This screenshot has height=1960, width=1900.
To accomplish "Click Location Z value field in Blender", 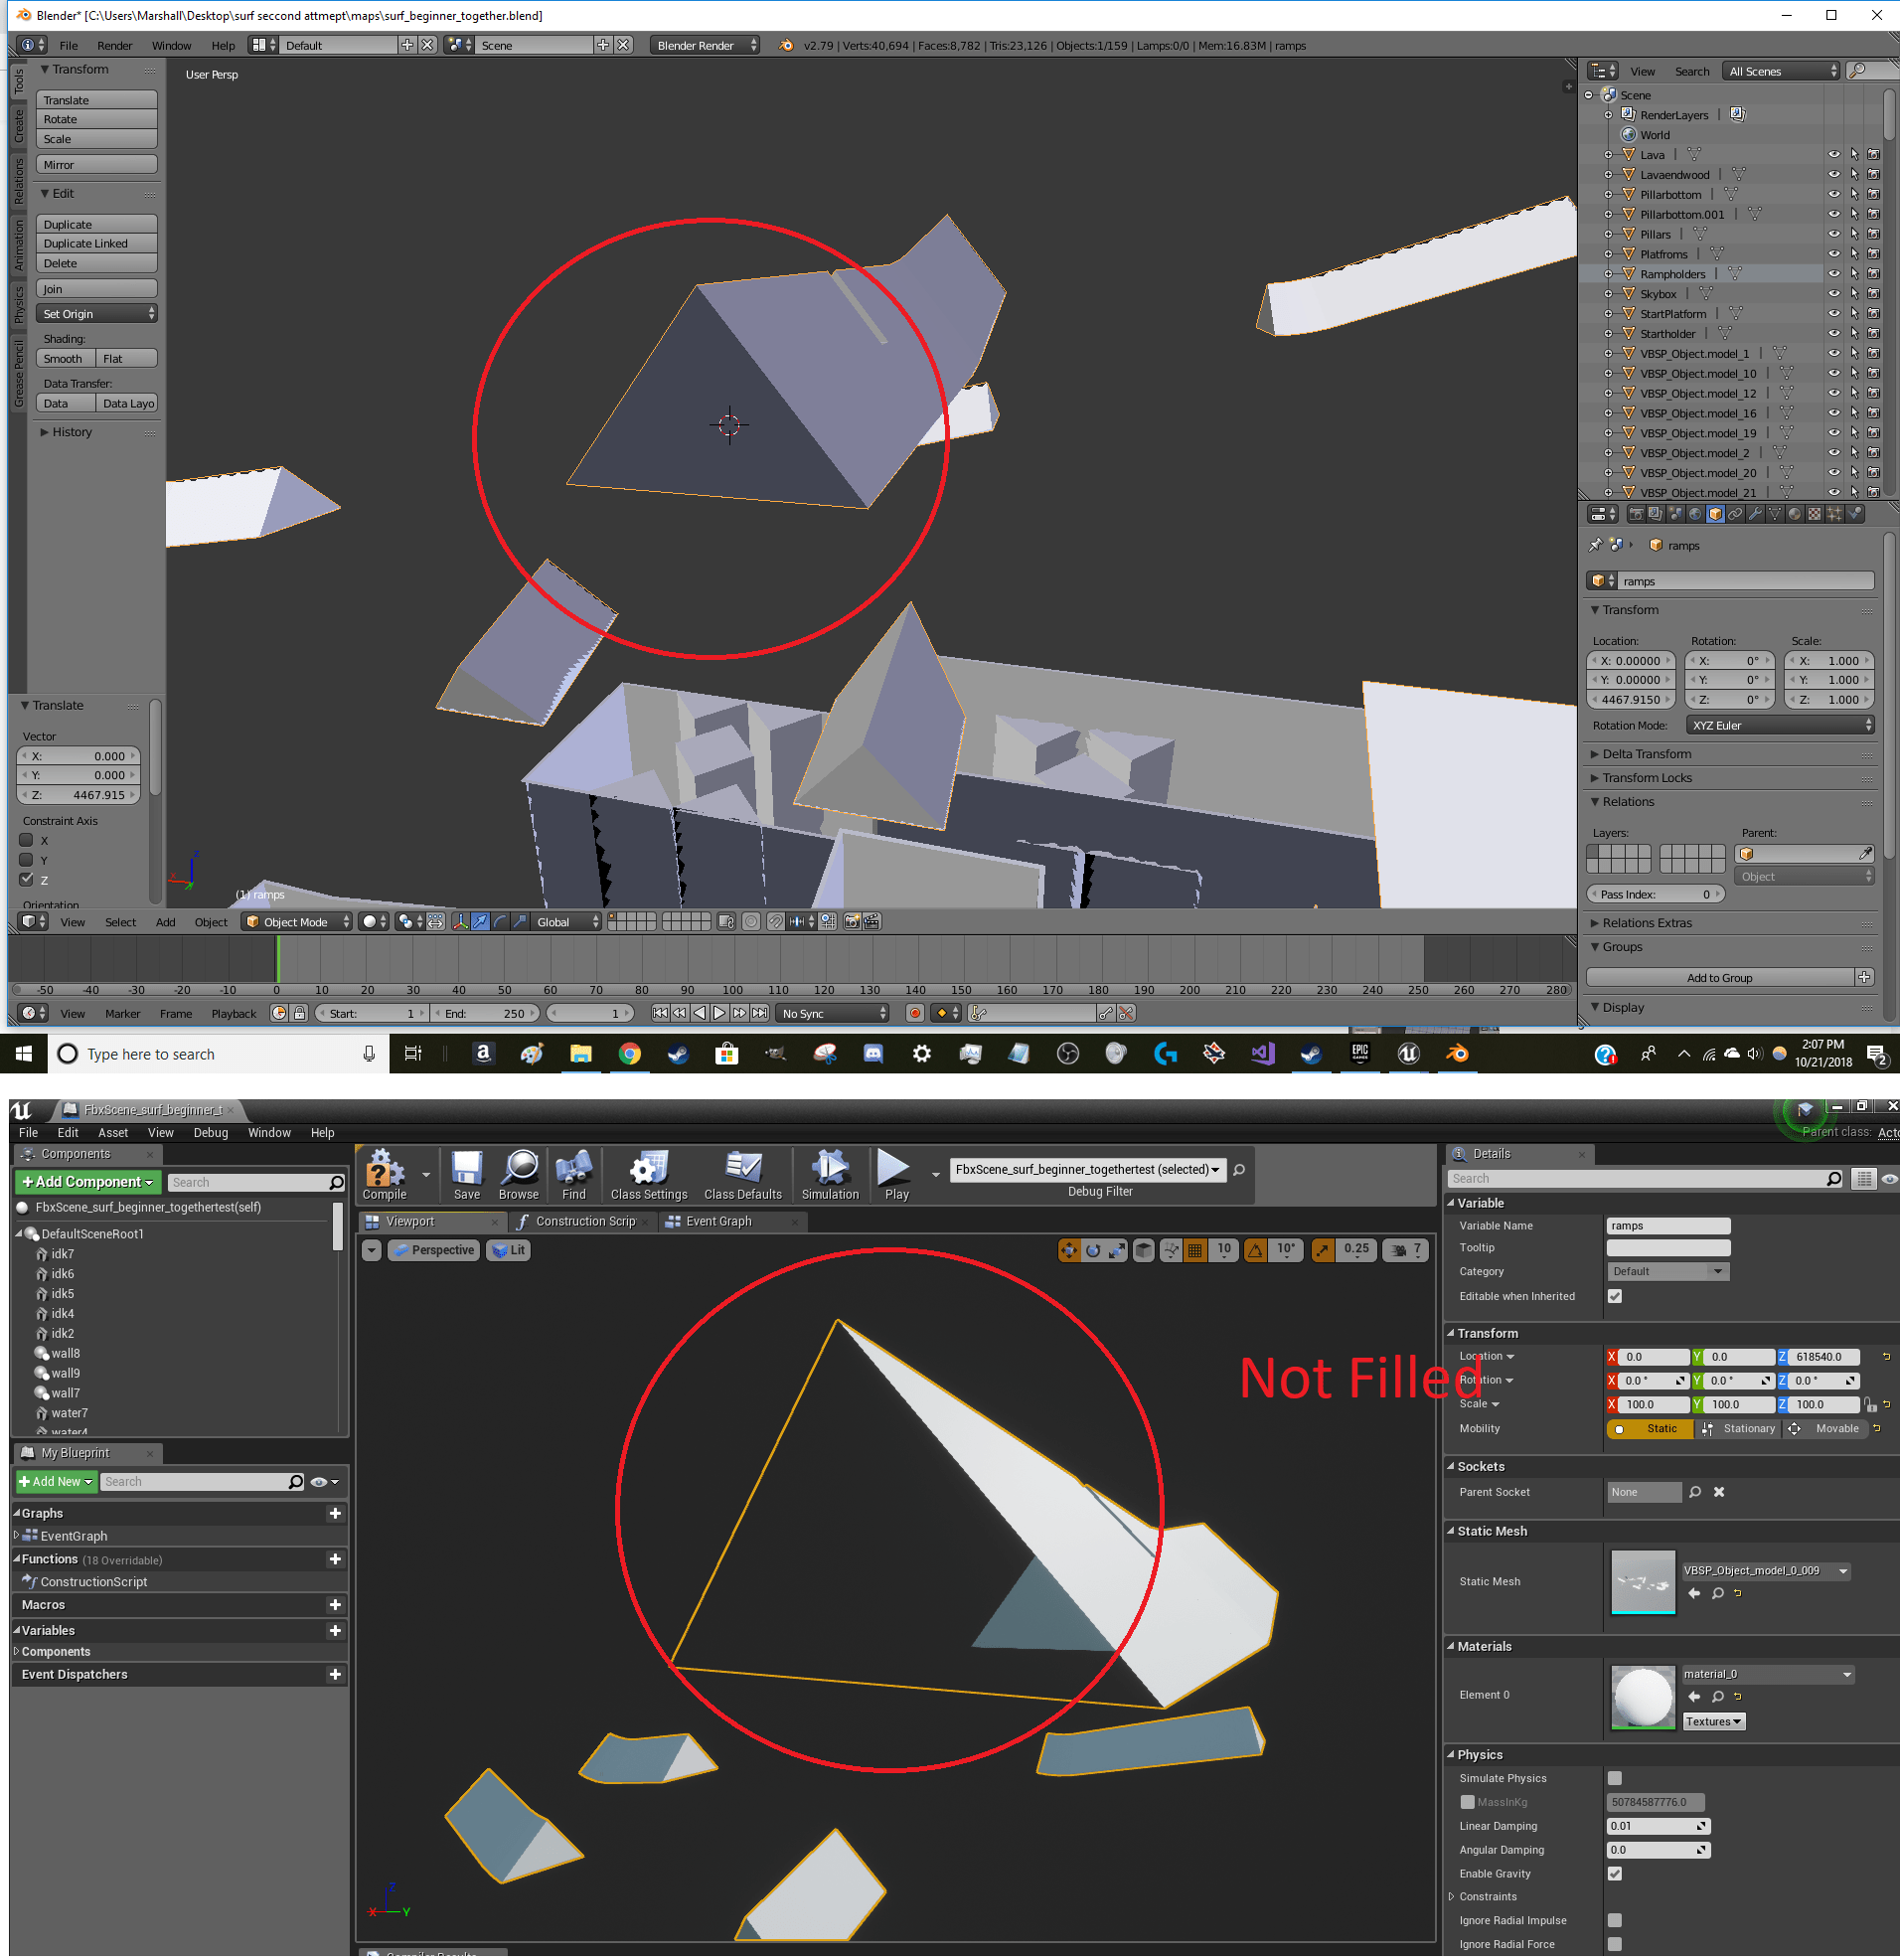I will [x=1632, y=700].
